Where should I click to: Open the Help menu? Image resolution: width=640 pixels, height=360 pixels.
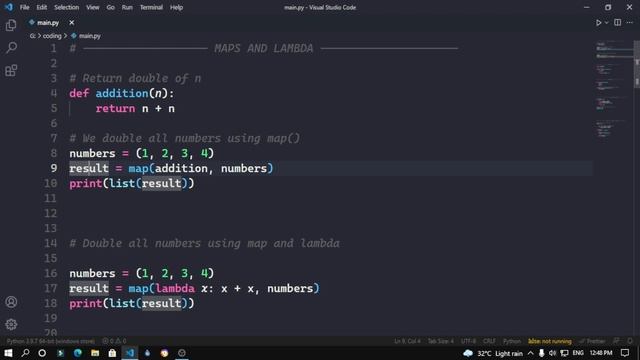coord(176,7)
